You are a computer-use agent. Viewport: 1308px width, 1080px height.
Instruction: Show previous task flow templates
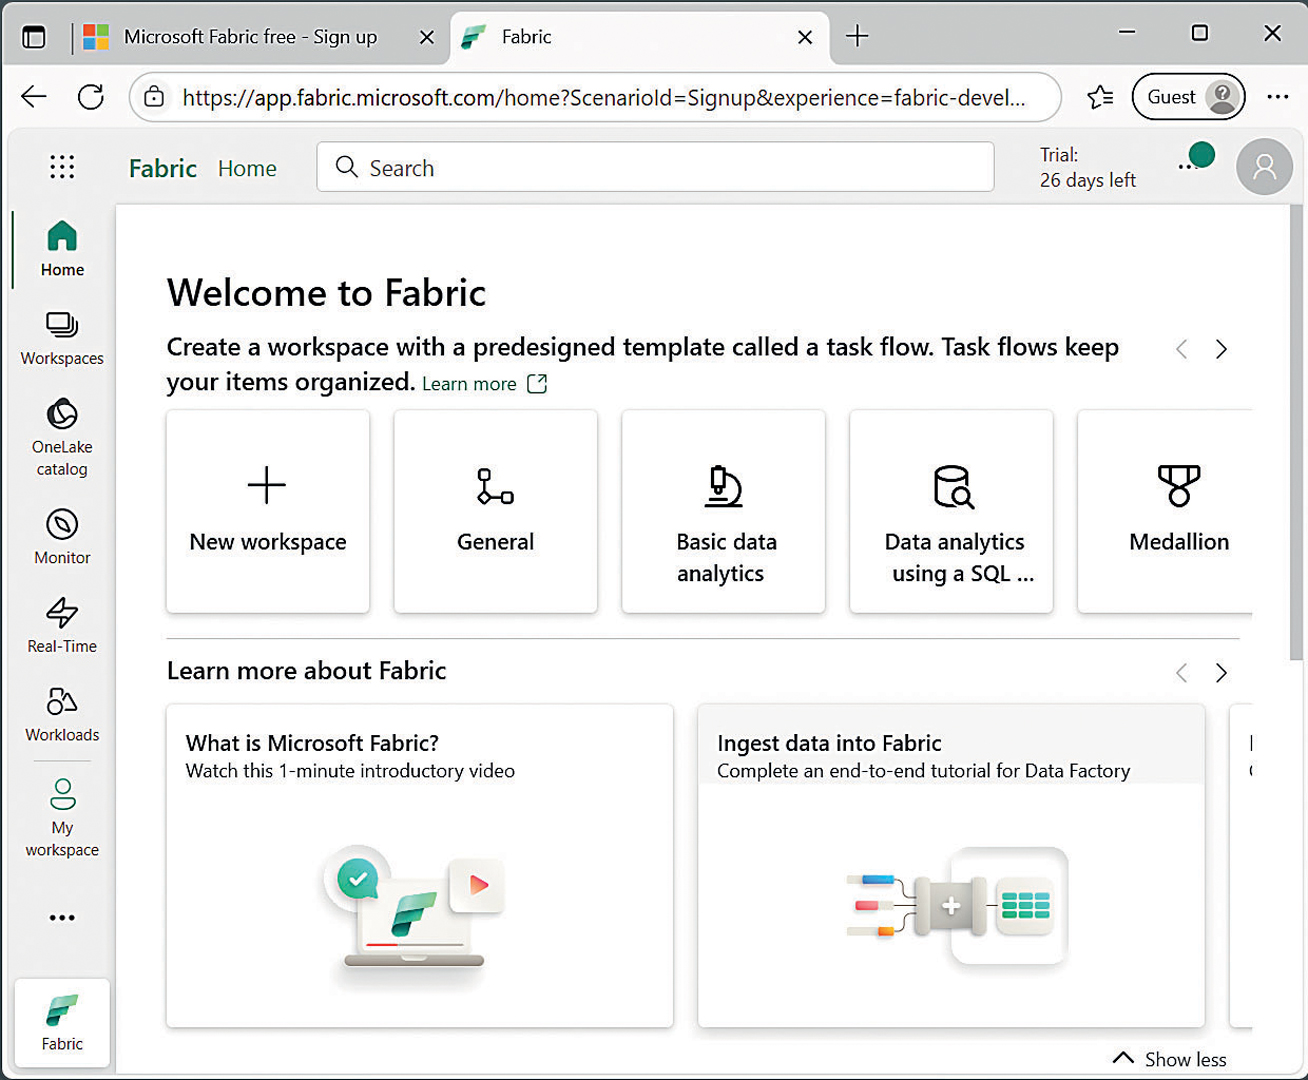1182,349
